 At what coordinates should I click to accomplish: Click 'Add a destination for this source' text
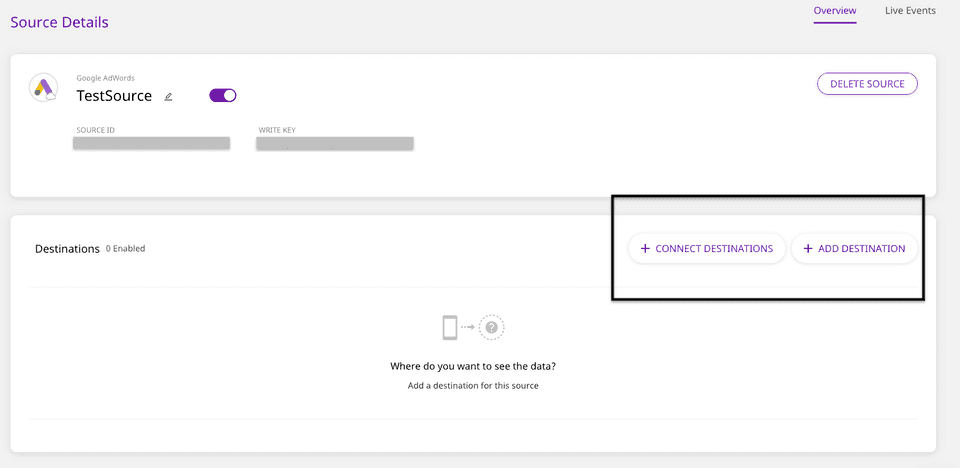[473, 386]
